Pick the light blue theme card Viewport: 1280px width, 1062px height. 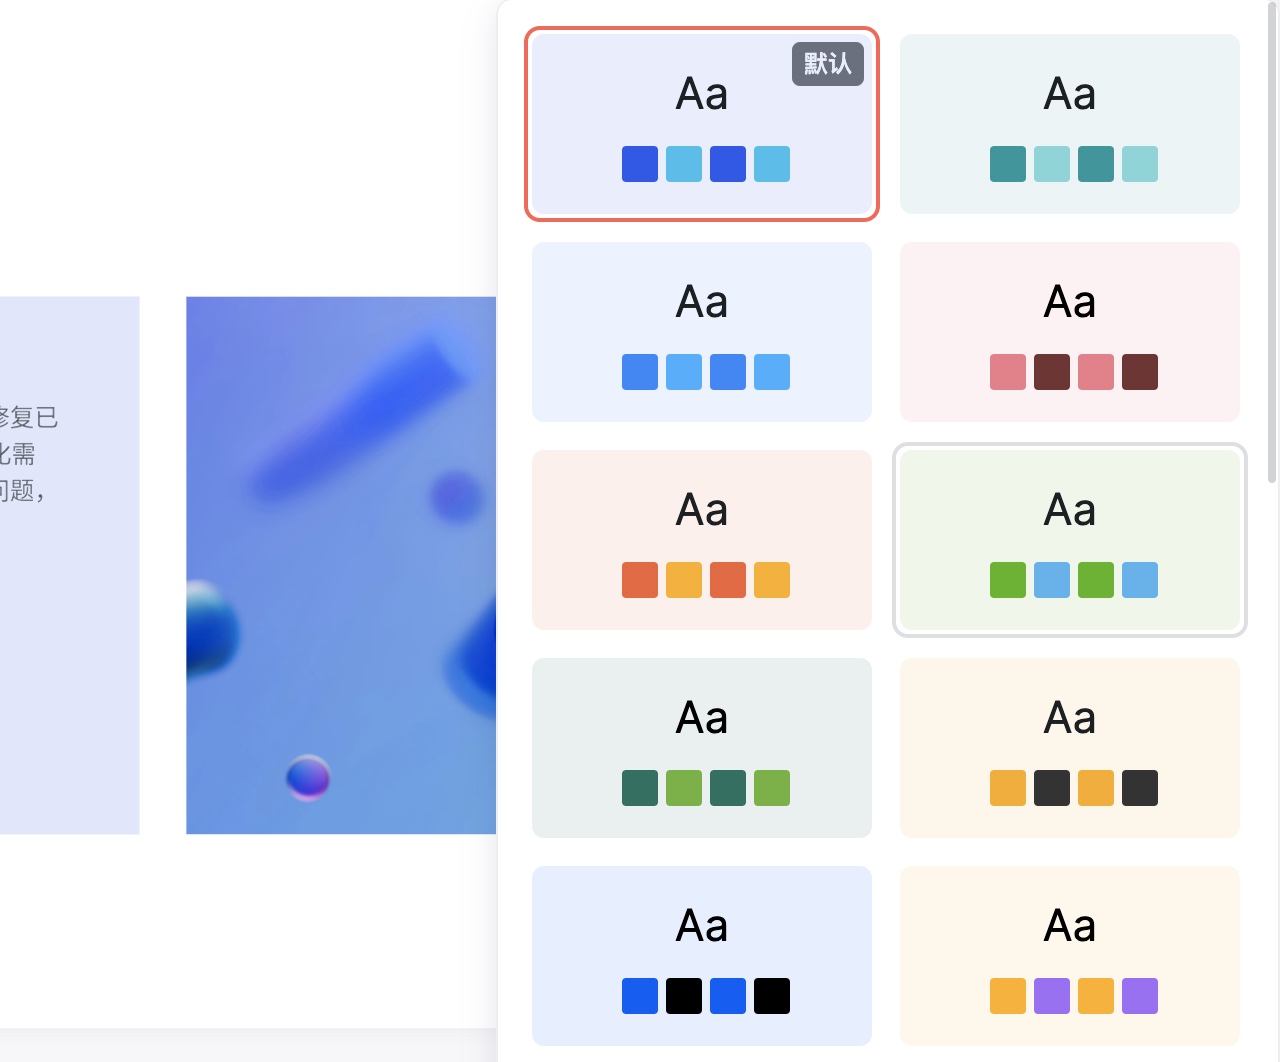point(701,332)
